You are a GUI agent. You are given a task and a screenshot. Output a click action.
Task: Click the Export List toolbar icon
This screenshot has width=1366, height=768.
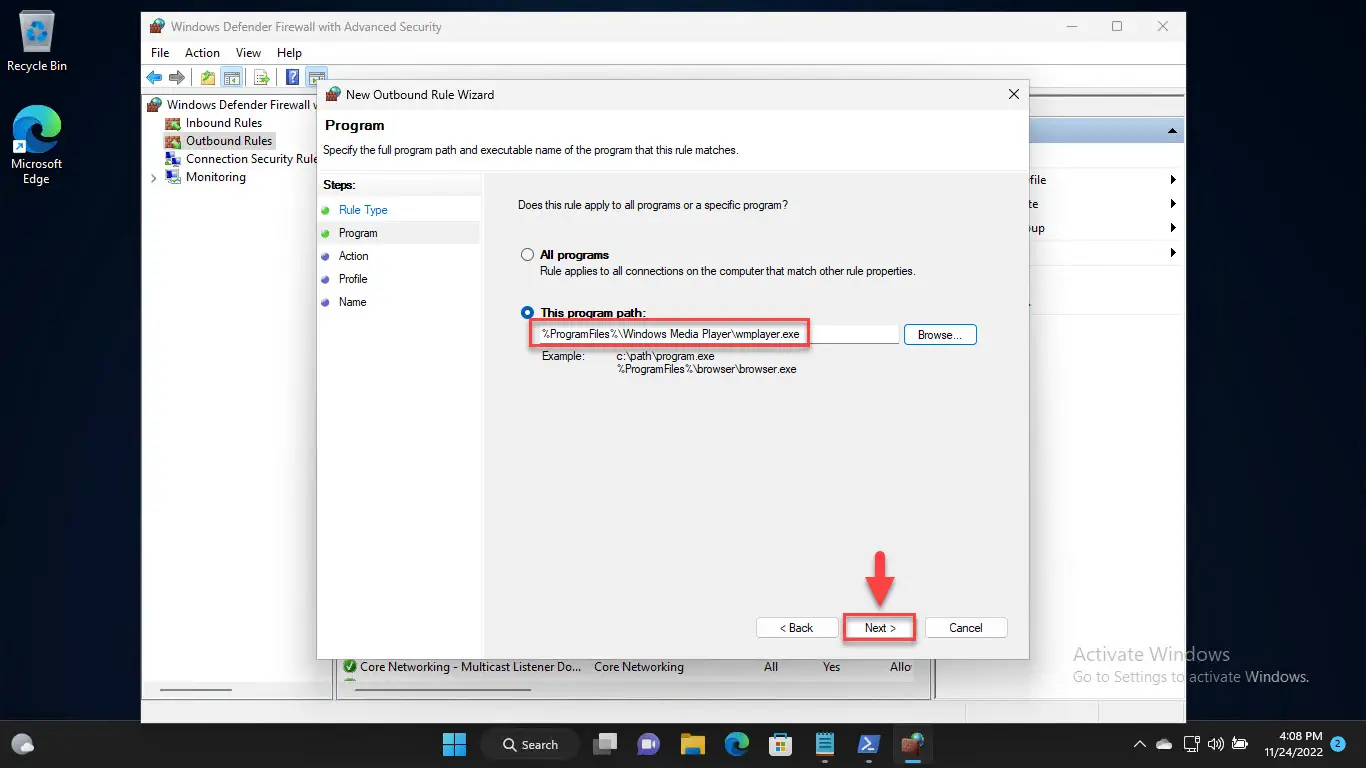coord(262,77)
